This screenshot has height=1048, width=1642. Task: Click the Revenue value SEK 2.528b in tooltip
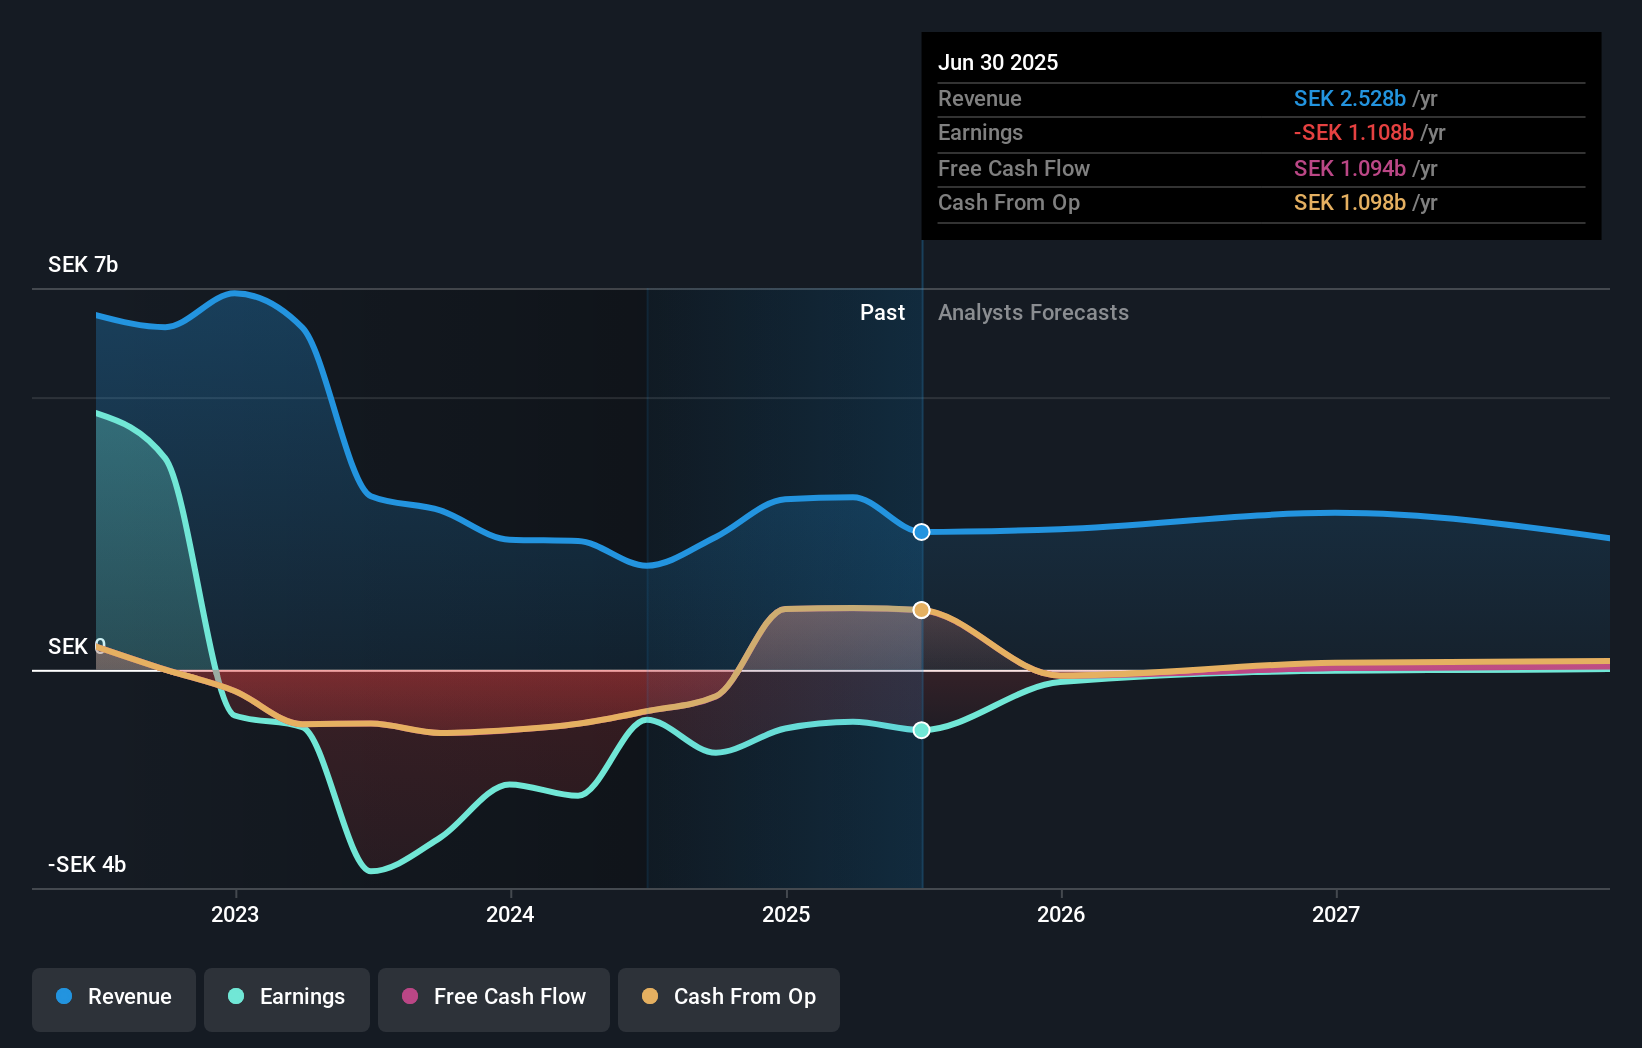tap(1351, 99)
